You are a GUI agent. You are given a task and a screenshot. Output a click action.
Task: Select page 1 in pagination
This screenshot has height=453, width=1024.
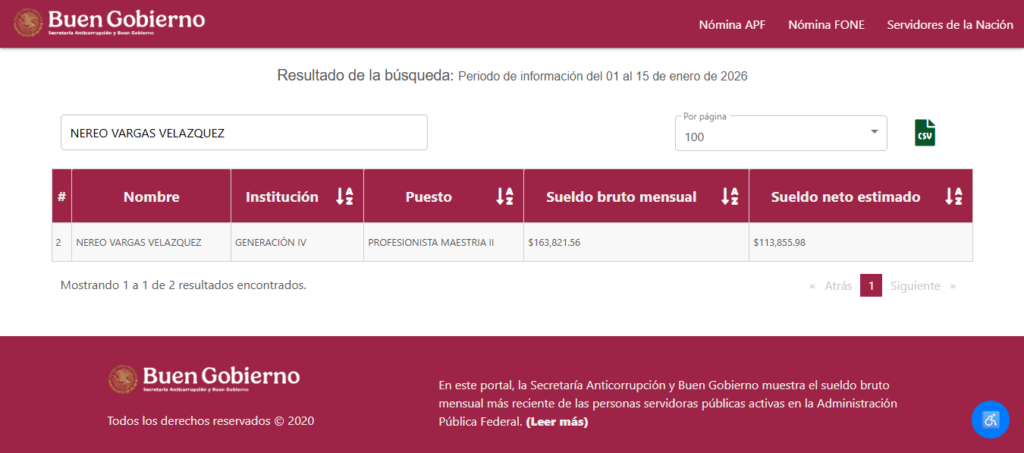[871, 286]
